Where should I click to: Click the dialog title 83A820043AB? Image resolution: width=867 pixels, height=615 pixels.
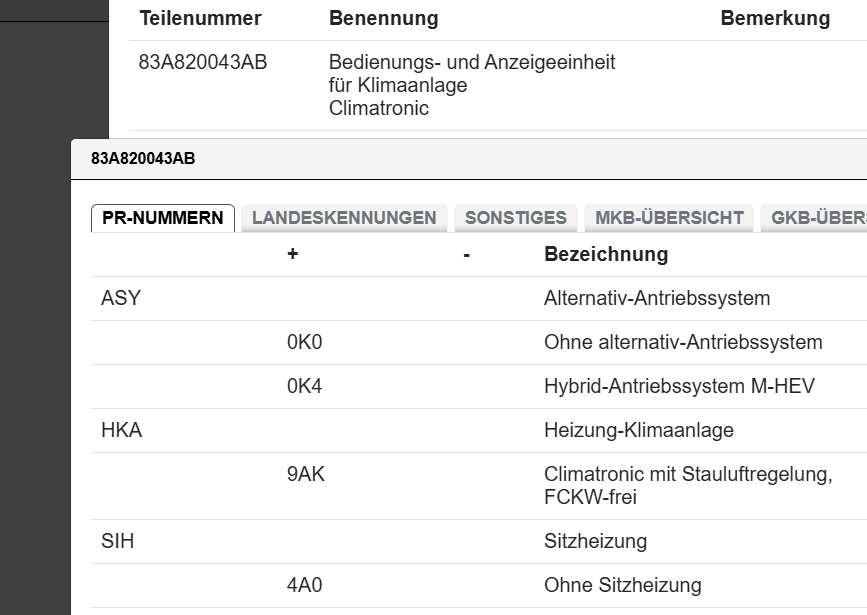143,159
